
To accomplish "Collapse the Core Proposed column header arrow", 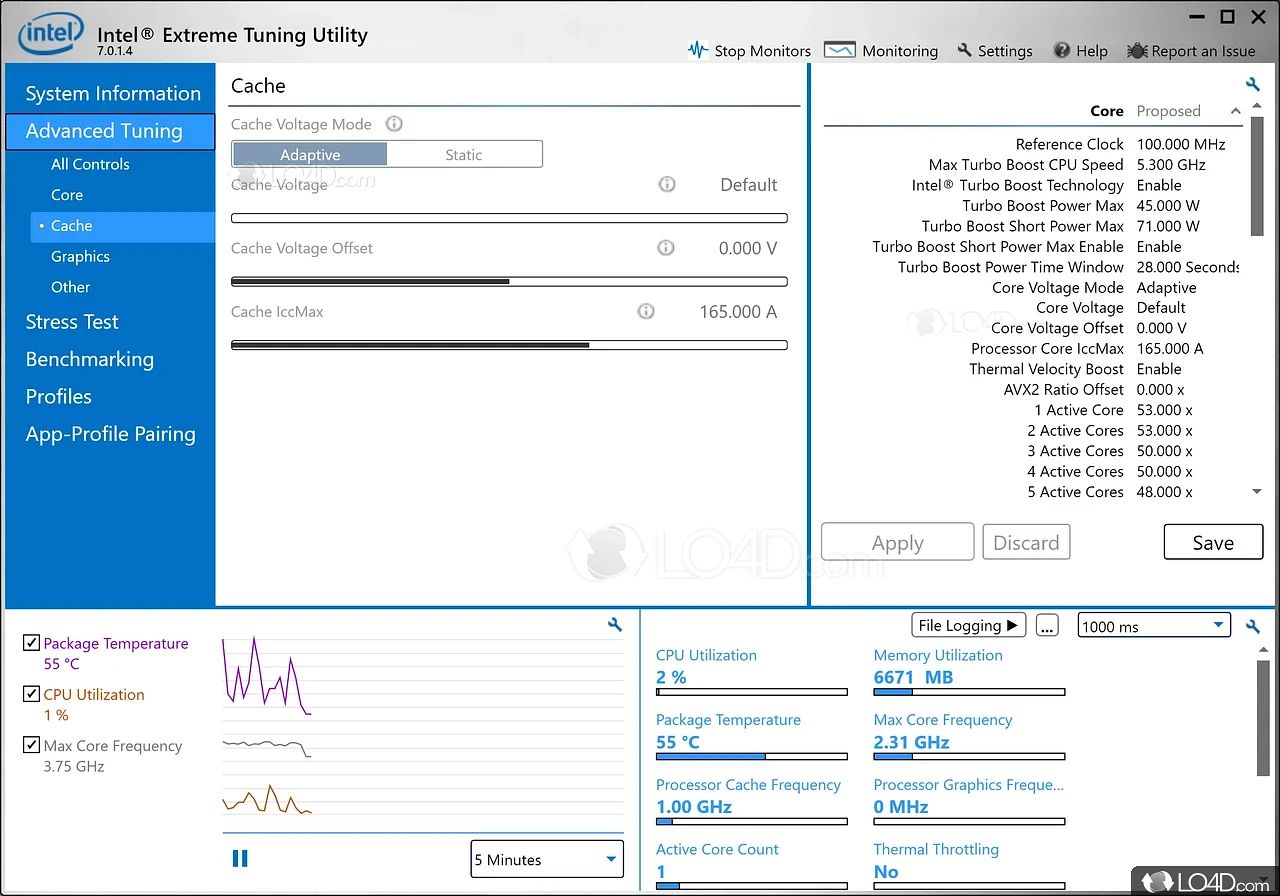I will (1236, 111).
